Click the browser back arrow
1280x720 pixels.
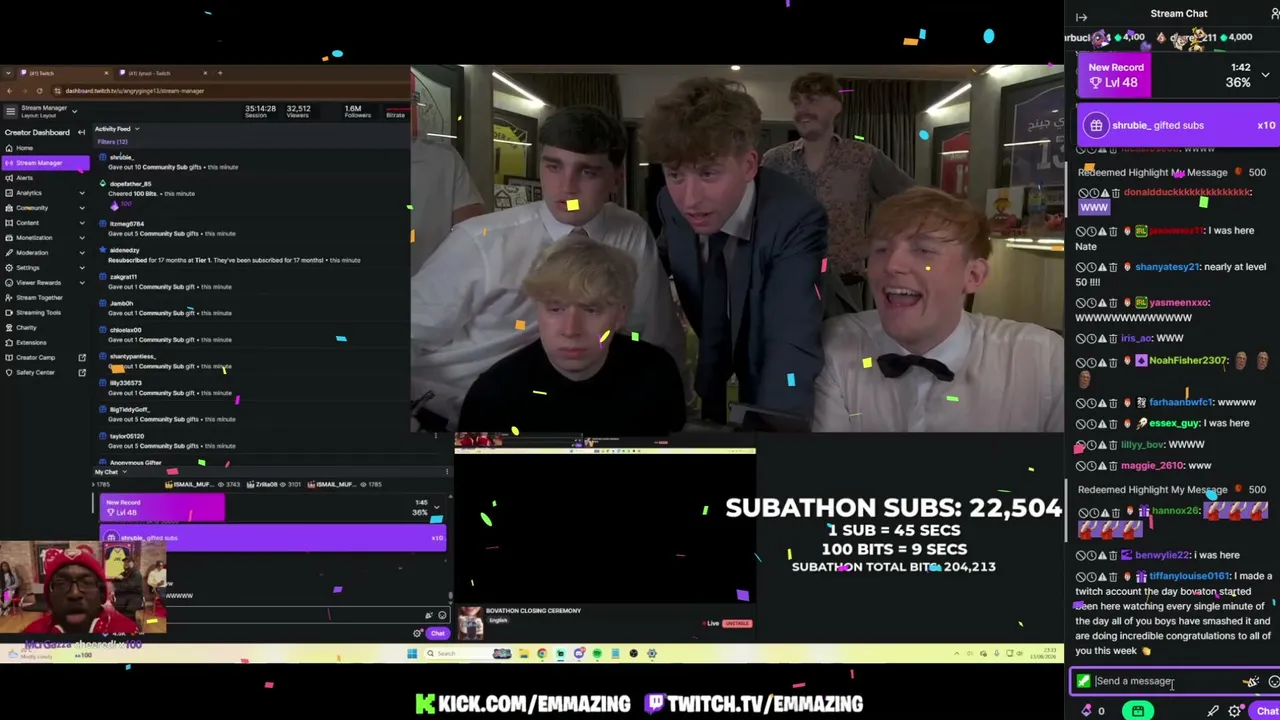click(x=10, y=91)
